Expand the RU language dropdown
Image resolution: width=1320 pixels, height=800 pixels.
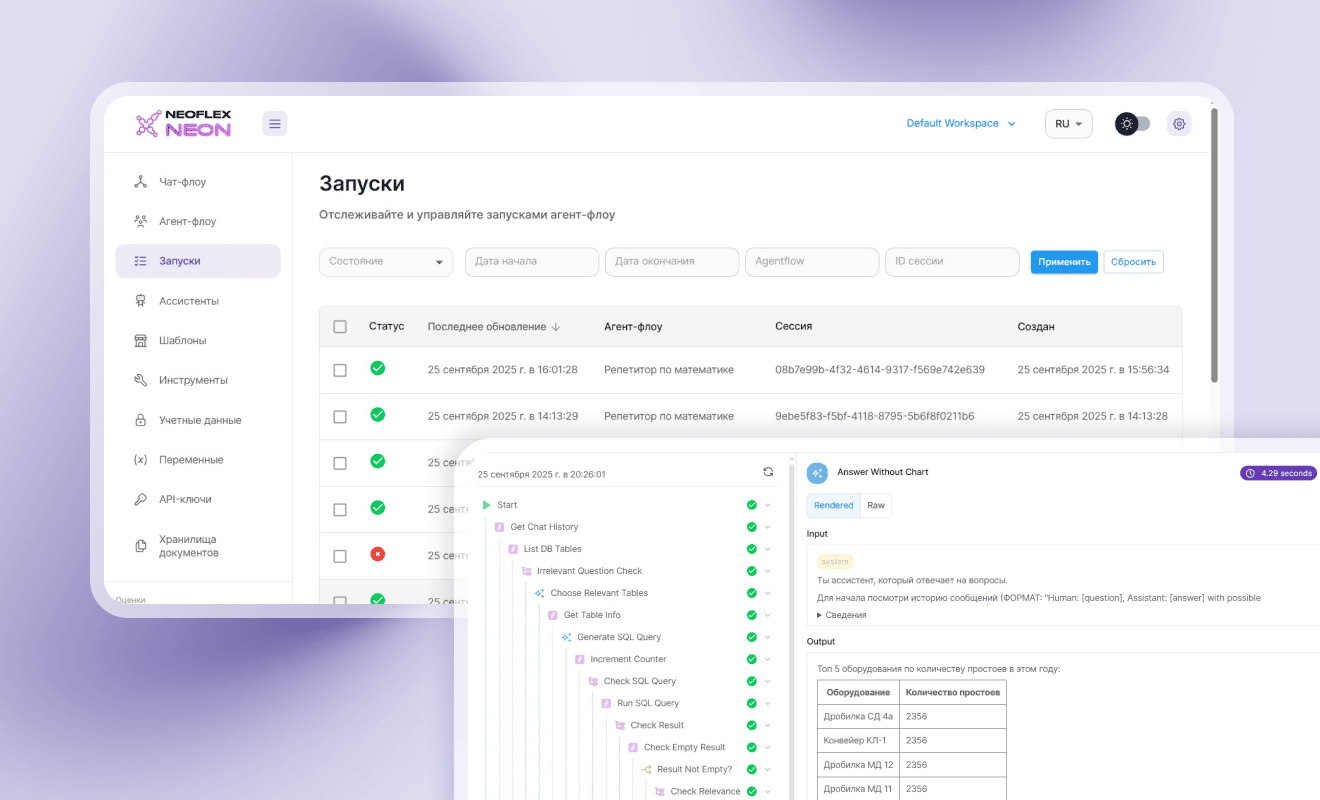point(1068,124)
